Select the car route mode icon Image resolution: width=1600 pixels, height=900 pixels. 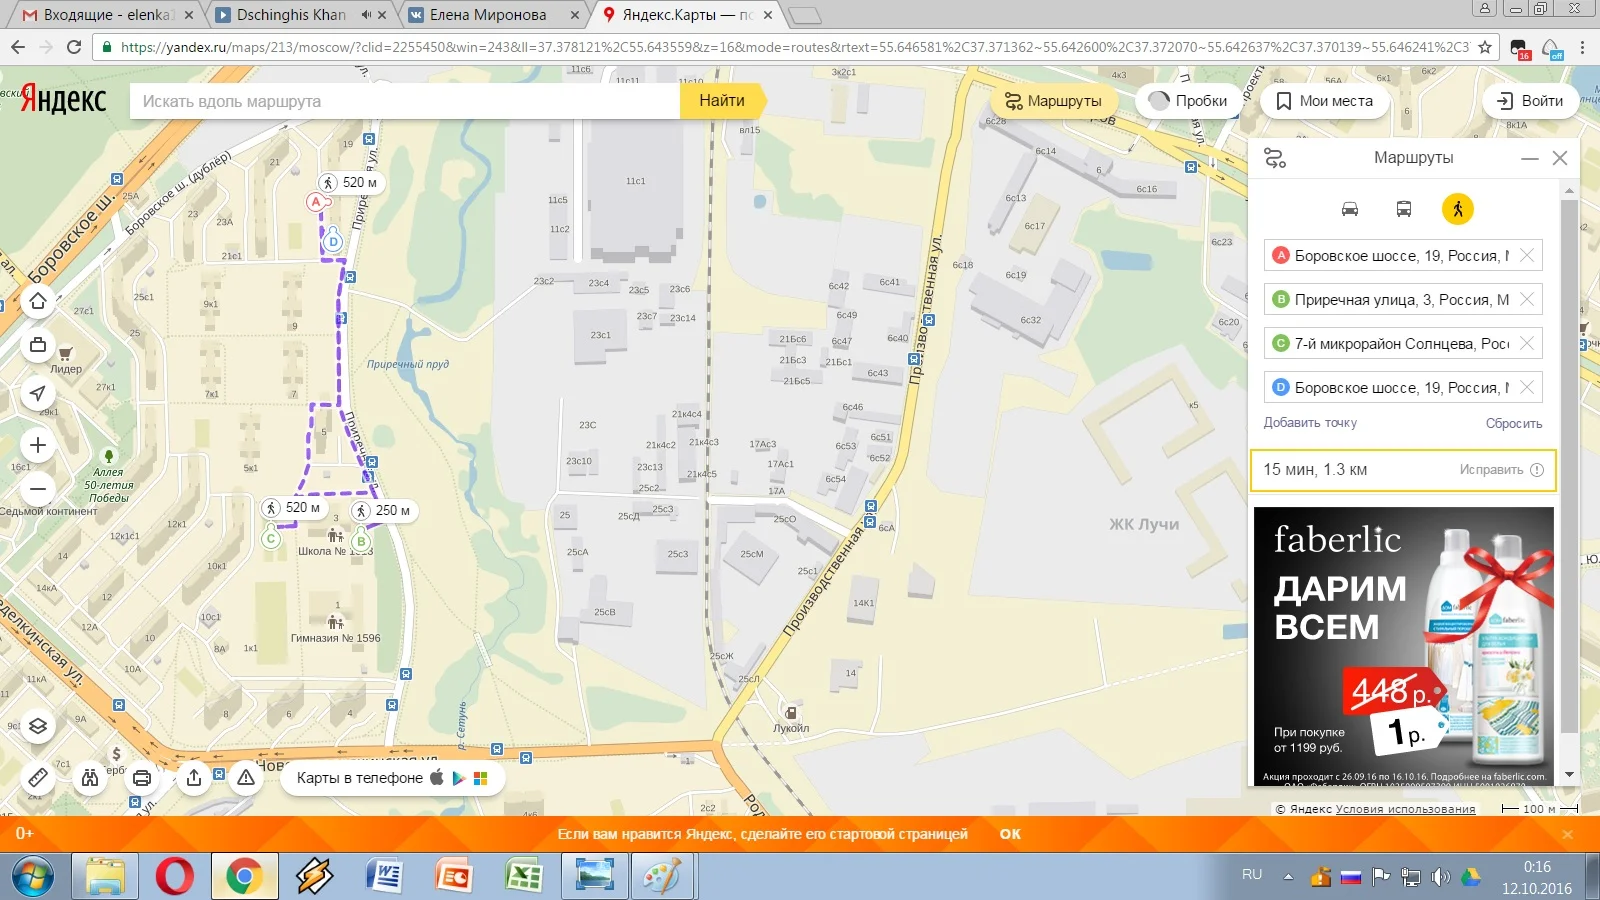pyautogui.click(x=1350, y=209)
